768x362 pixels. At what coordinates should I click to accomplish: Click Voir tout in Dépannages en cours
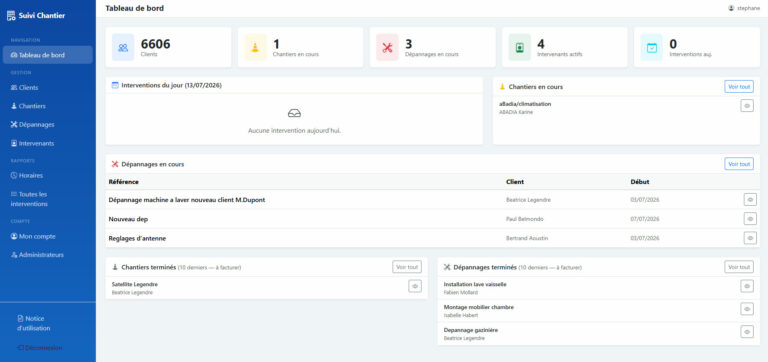coord(739,164)
